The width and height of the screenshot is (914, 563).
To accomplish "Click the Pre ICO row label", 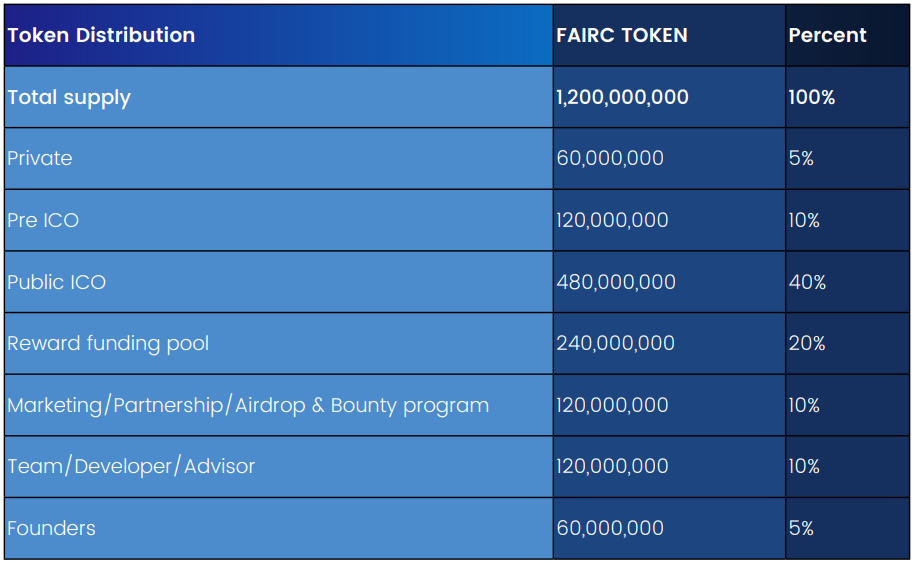I will tap(43, 220).
